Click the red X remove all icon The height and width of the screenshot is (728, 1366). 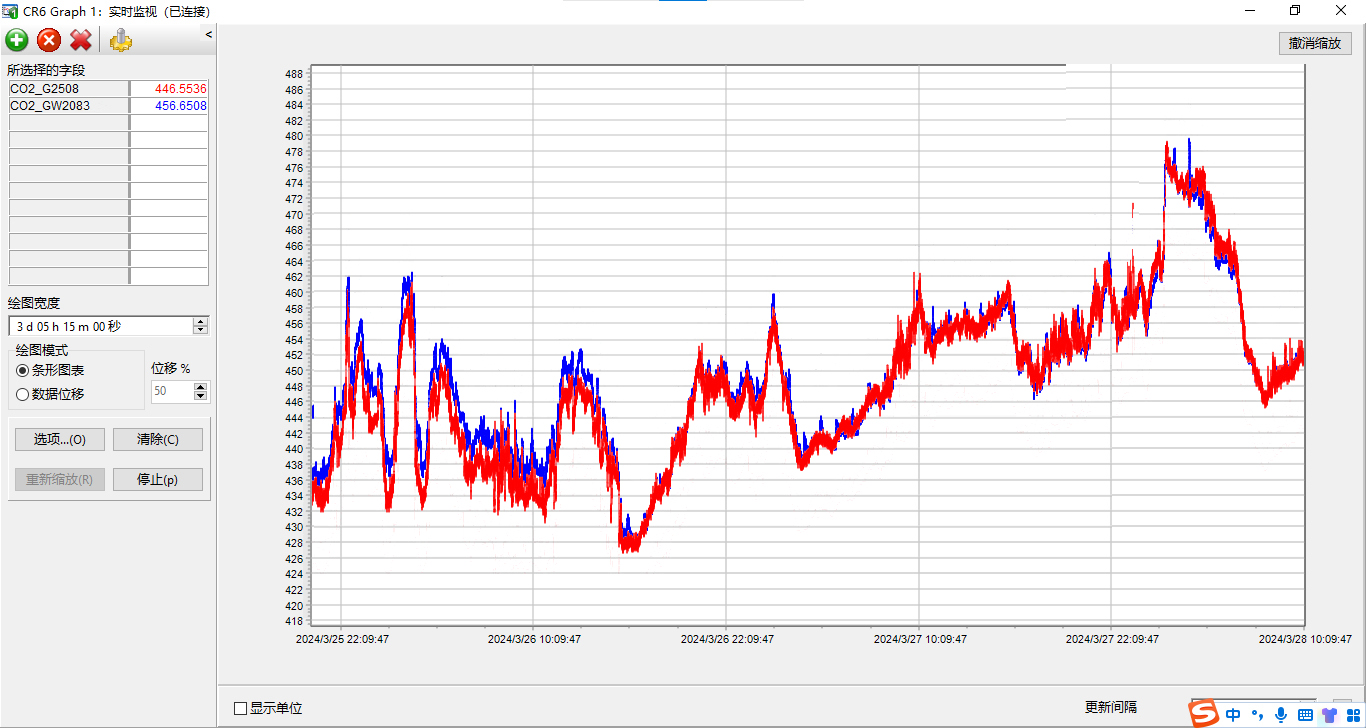(81, 40)
